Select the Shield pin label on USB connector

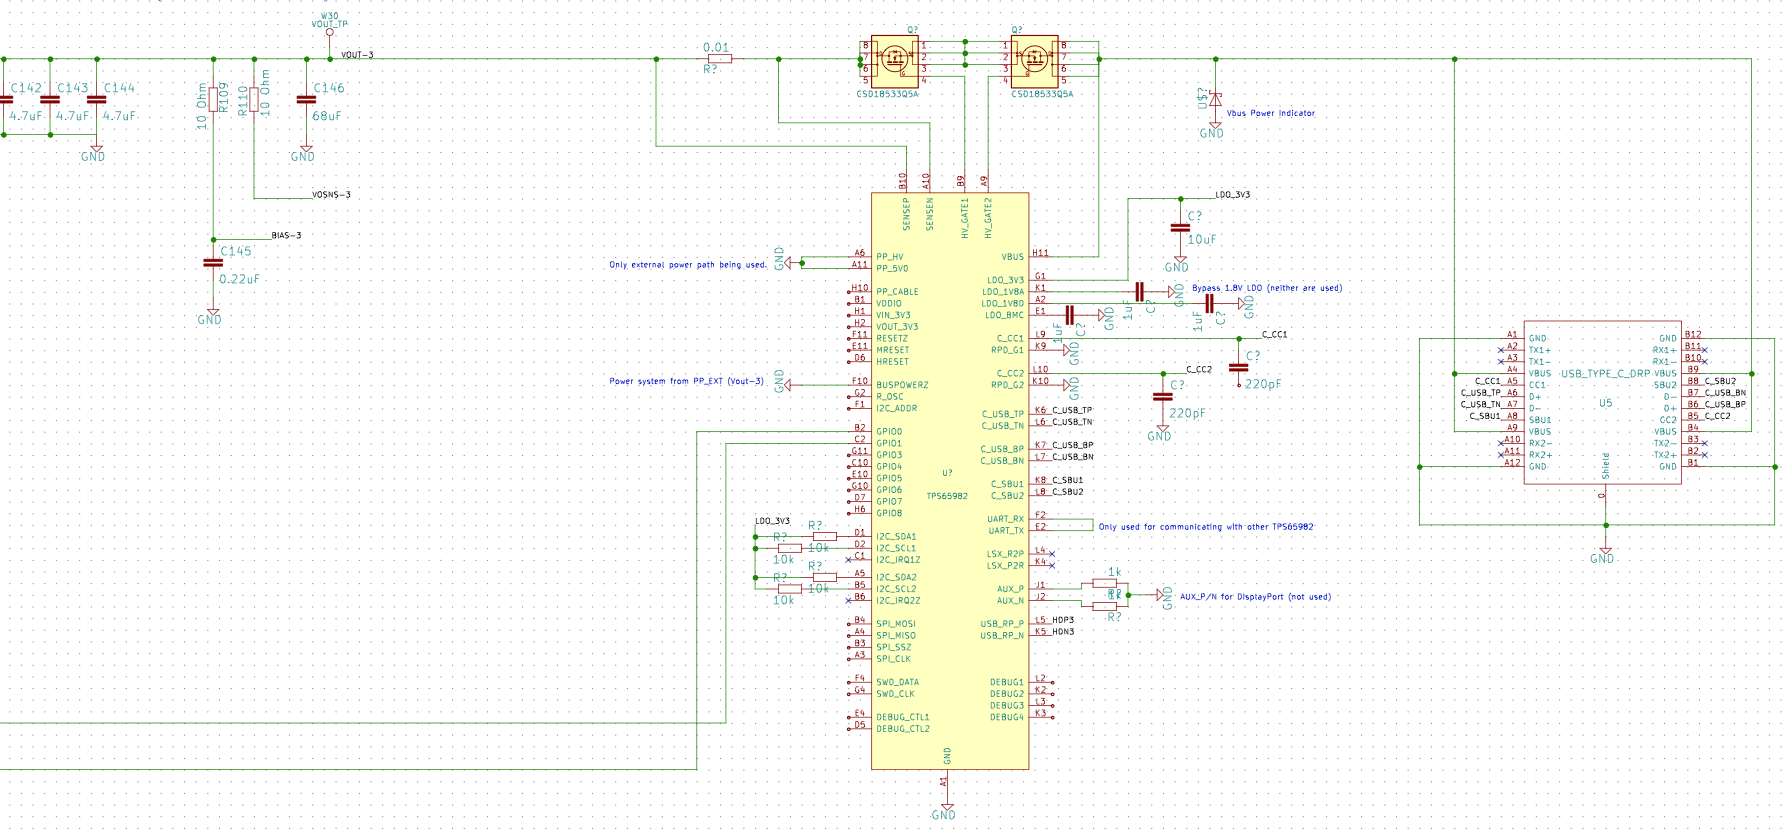tap(1606, 465)
